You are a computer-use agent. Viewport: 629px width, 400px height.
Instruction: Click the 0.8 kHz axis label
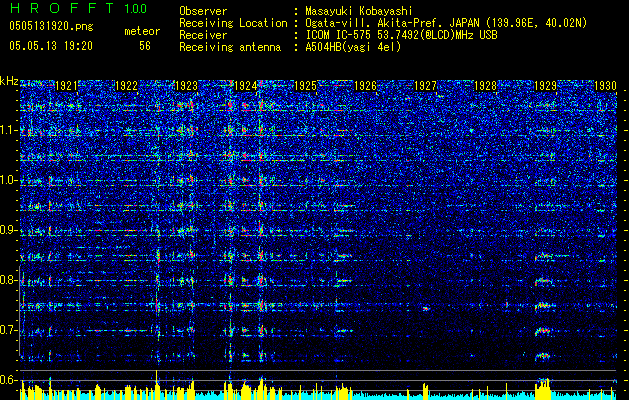(x=9, y=280)
